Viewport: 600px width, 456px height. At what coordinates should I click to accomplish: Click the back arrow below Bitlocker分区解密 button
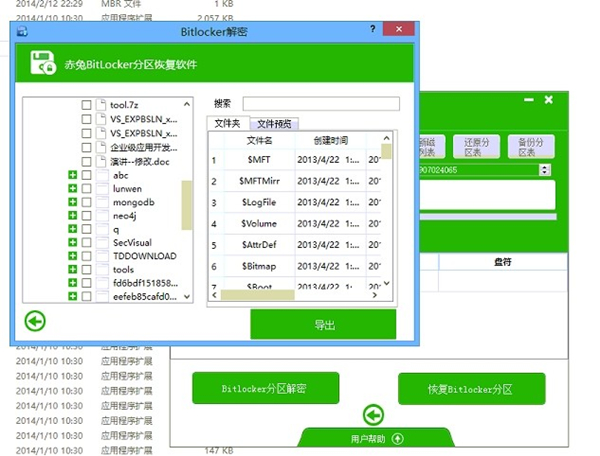point(373,414)
